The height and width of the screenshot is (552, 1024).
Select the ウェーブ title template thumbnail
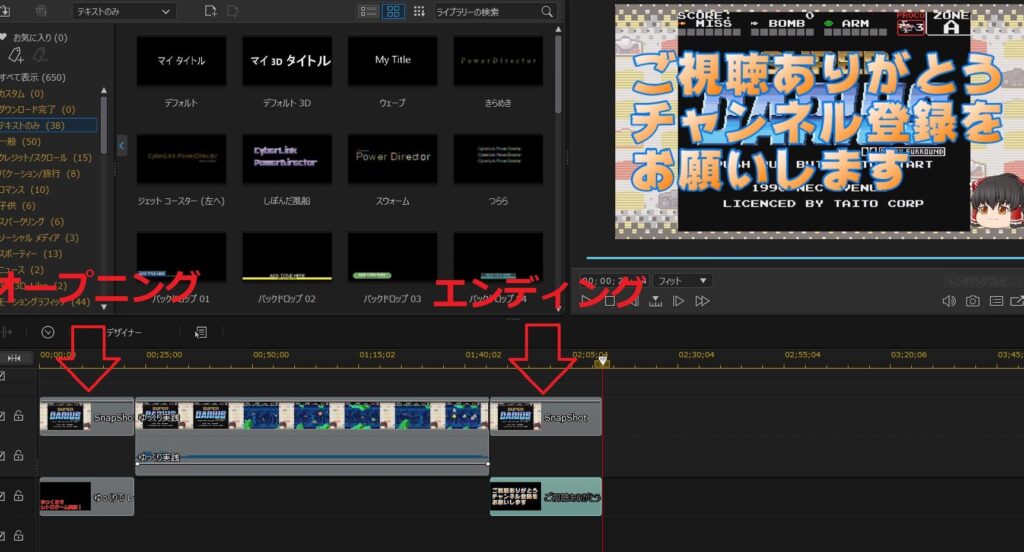(393, 61)
